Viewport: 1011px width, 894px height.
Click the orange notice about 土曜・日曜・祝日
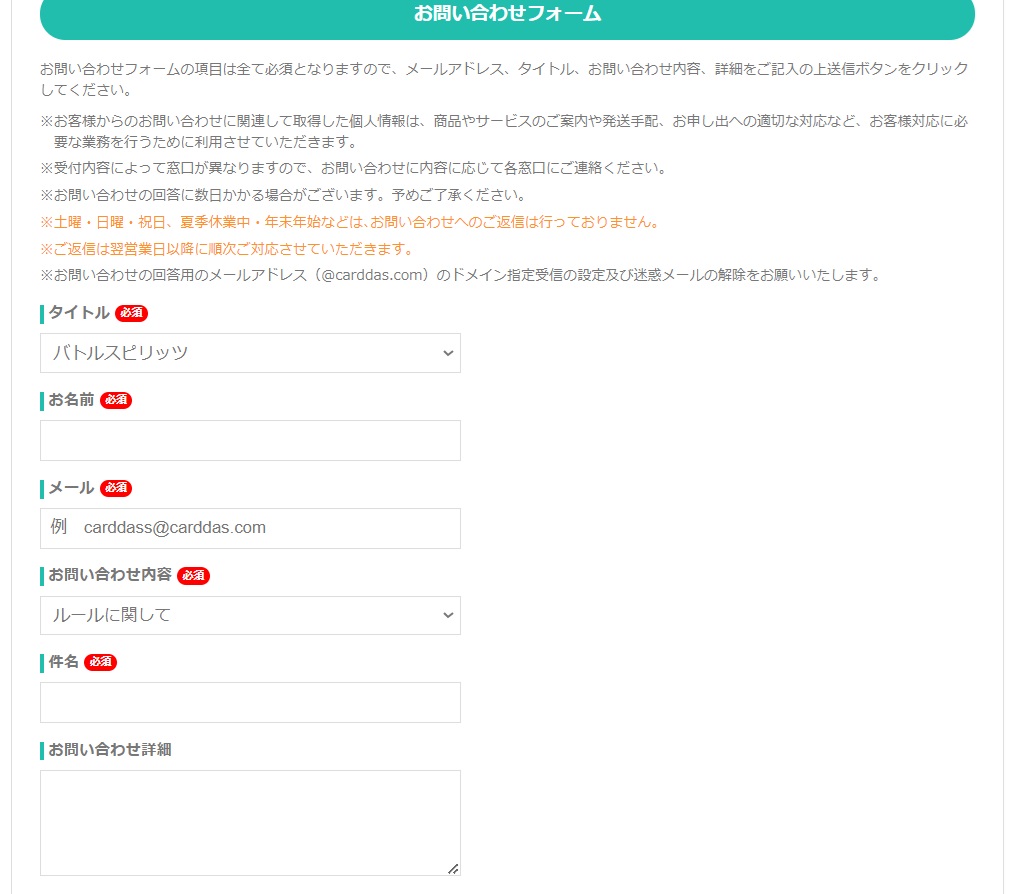click(x=350, y=222)
